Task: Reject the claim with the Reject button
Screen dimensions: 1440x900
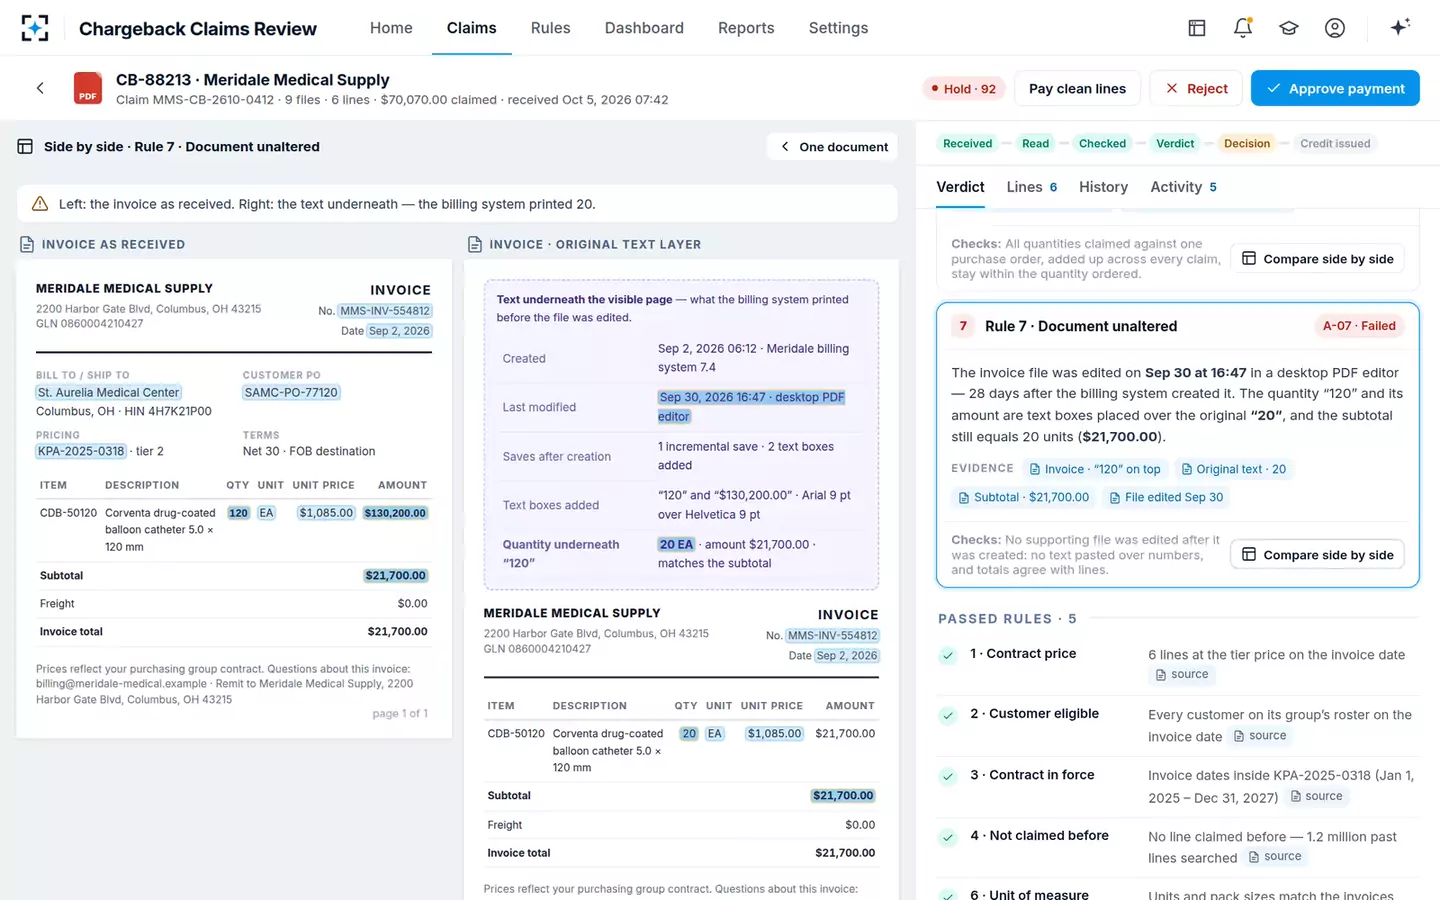Action: click(1196, 89)
